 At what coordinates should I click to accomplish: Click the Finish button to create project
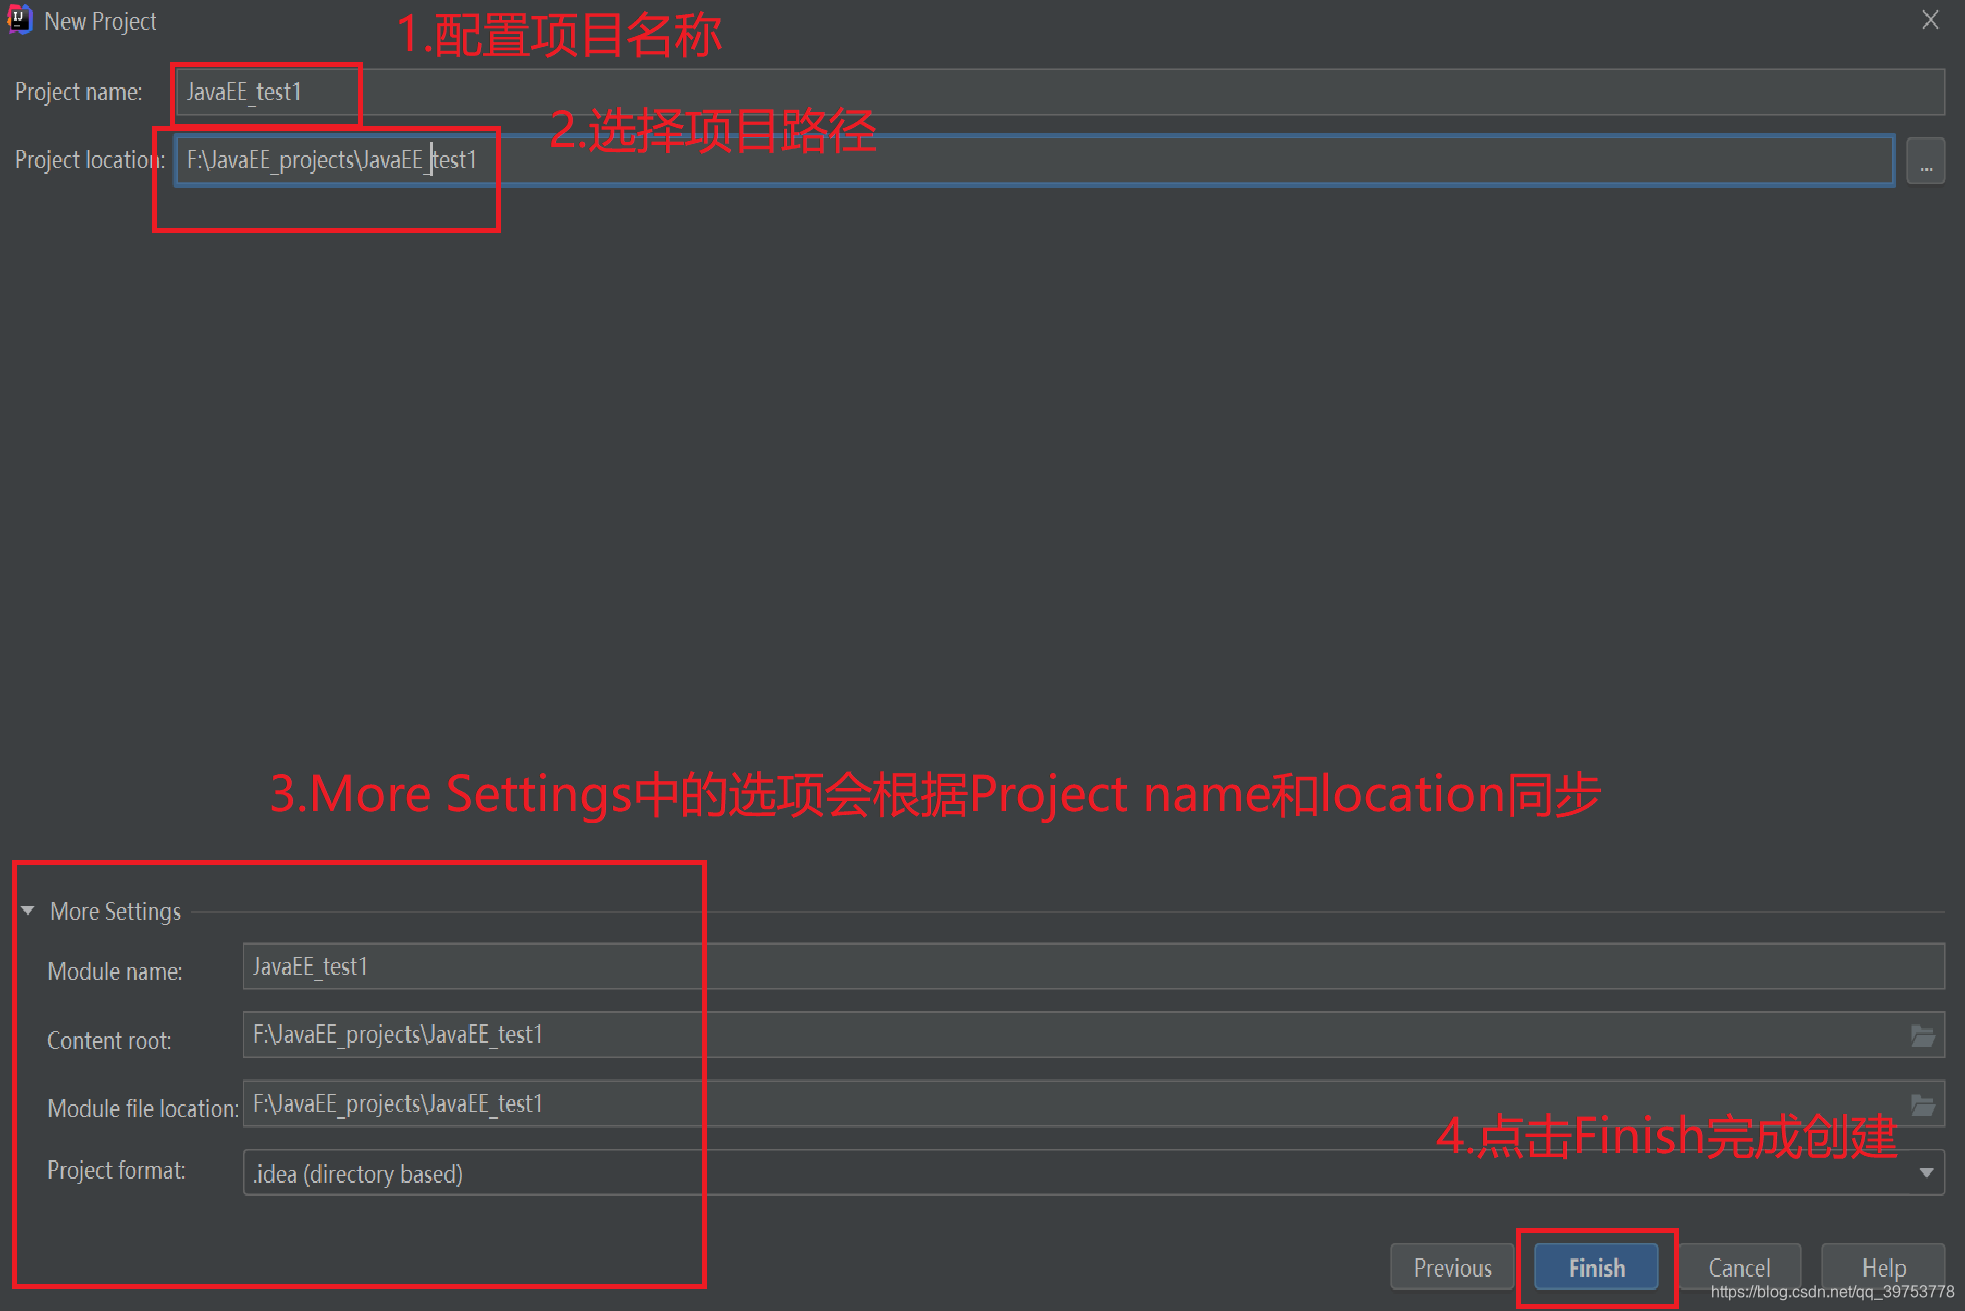point(1596,1264)
